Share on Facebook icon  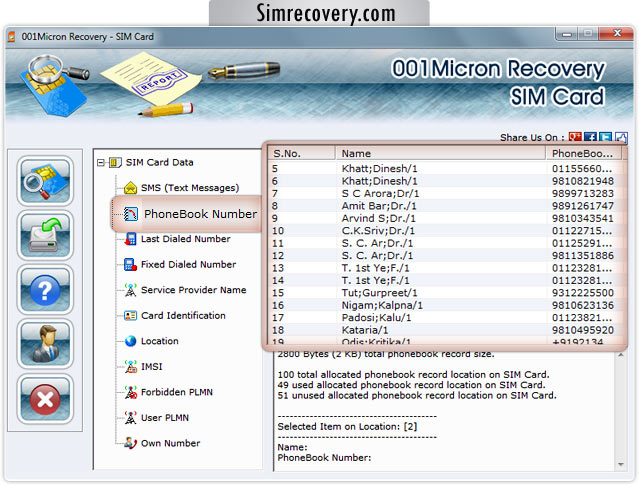[590, 137]
